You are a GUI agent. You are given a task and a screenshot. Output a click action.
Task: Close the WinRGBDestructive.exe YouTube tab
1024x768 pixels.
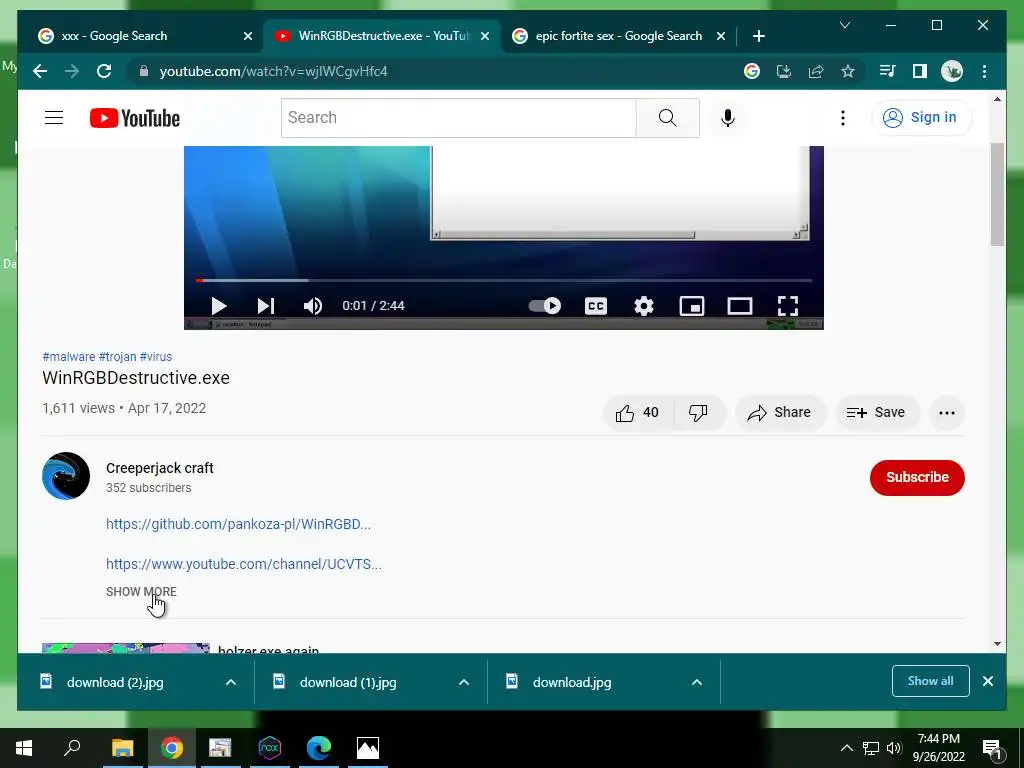485,36
